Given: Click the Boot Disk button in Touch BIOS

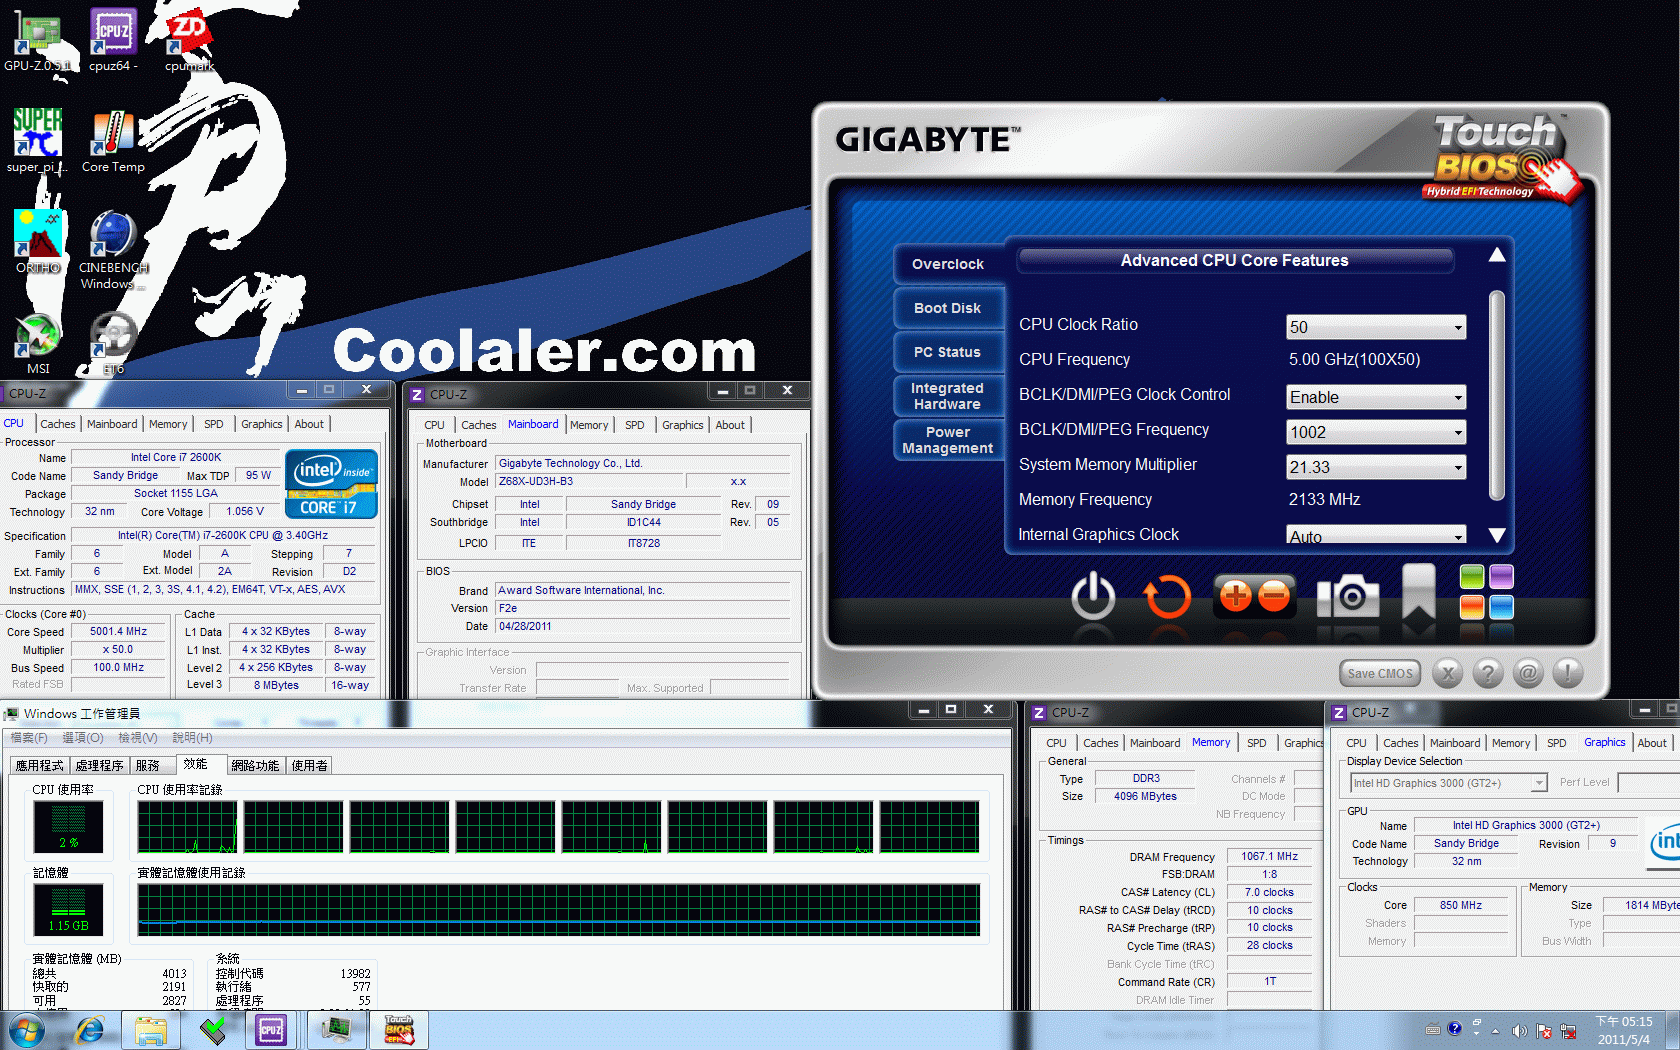Looking at the screenshot, I should pos(948,308).
